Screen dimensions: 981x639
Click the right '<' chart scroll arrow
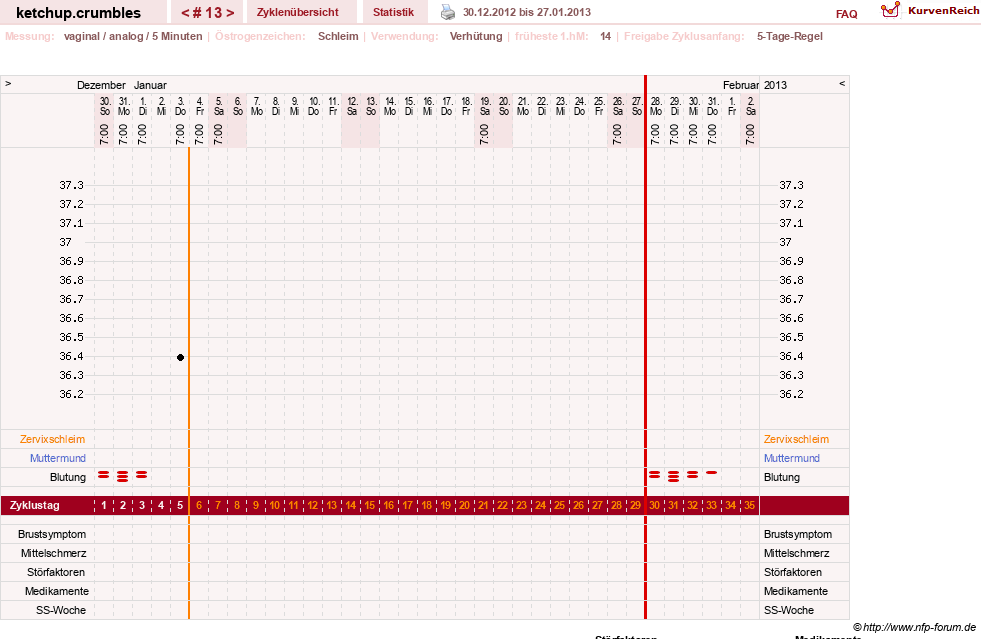tap(841, 83)
